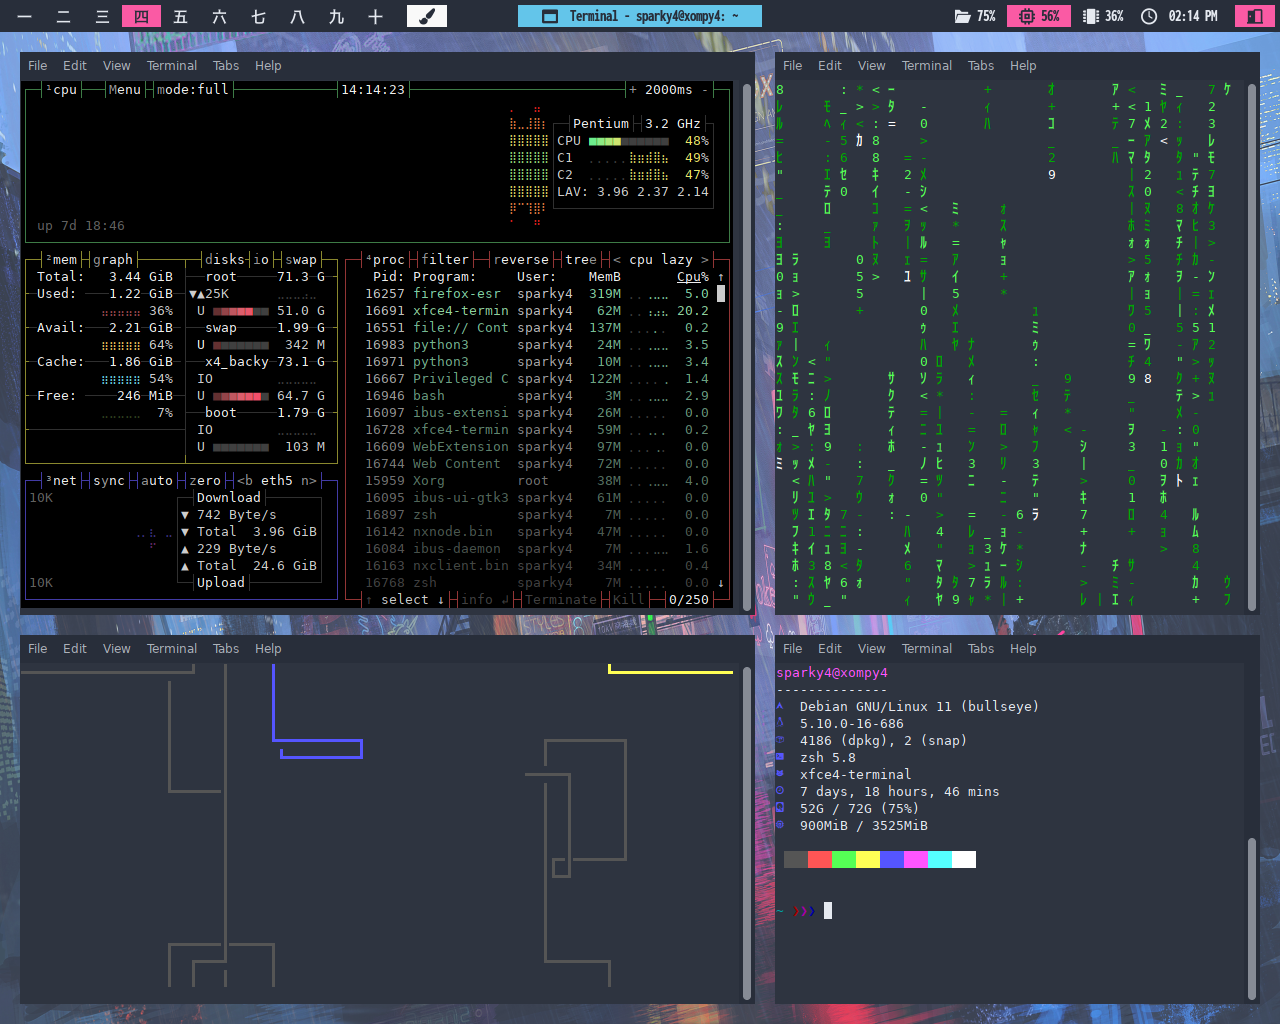Switch to workspace one (一)

pyautogui.click(x=24, y=16)
